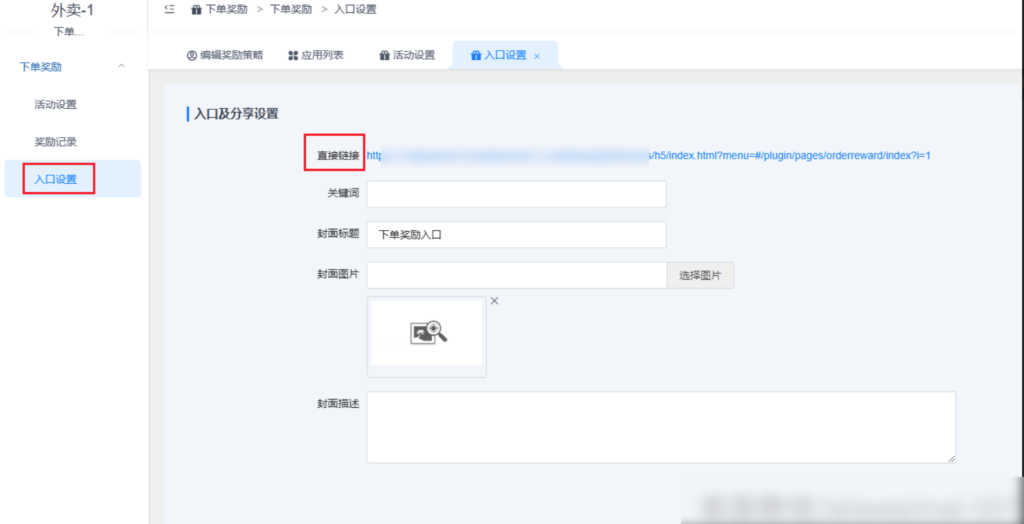Image resolution: width=1024 pixels, height=524 pixels.
Task: Click the 活动设置 tab gift icon
Action: [x=385, y=56]
